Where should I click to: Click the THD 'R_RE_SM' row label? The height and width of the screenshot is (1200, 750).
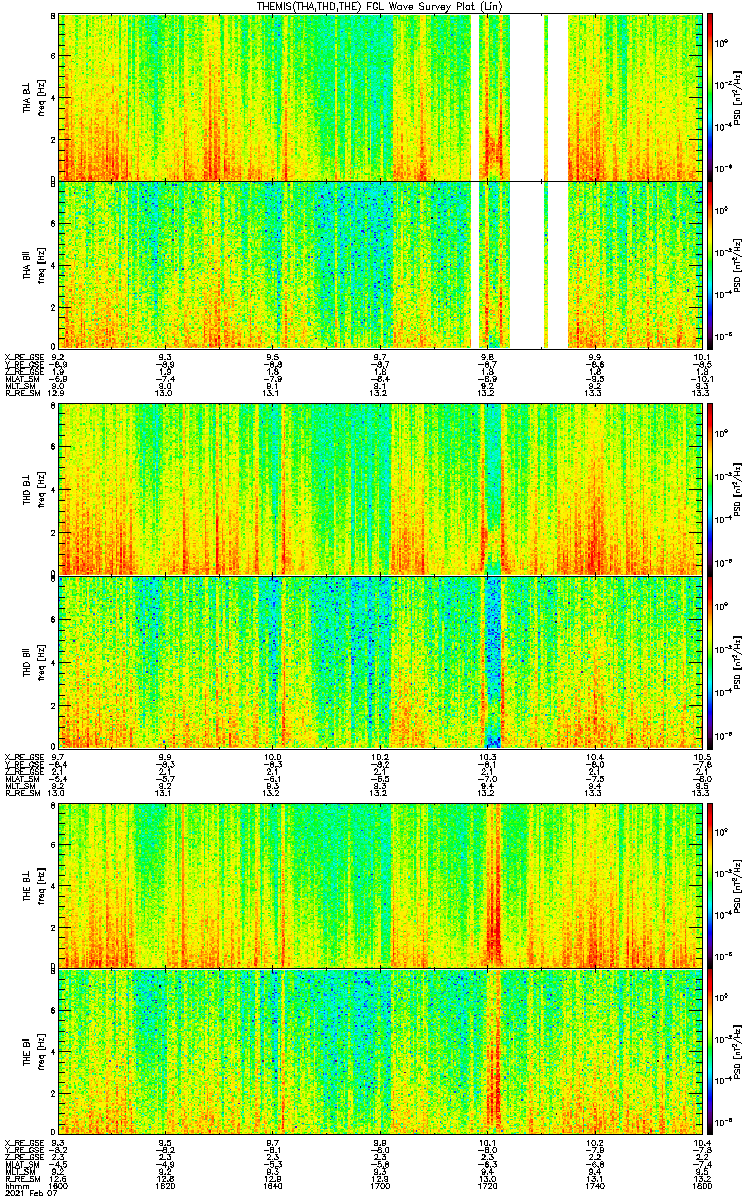(x=21, y=793)
